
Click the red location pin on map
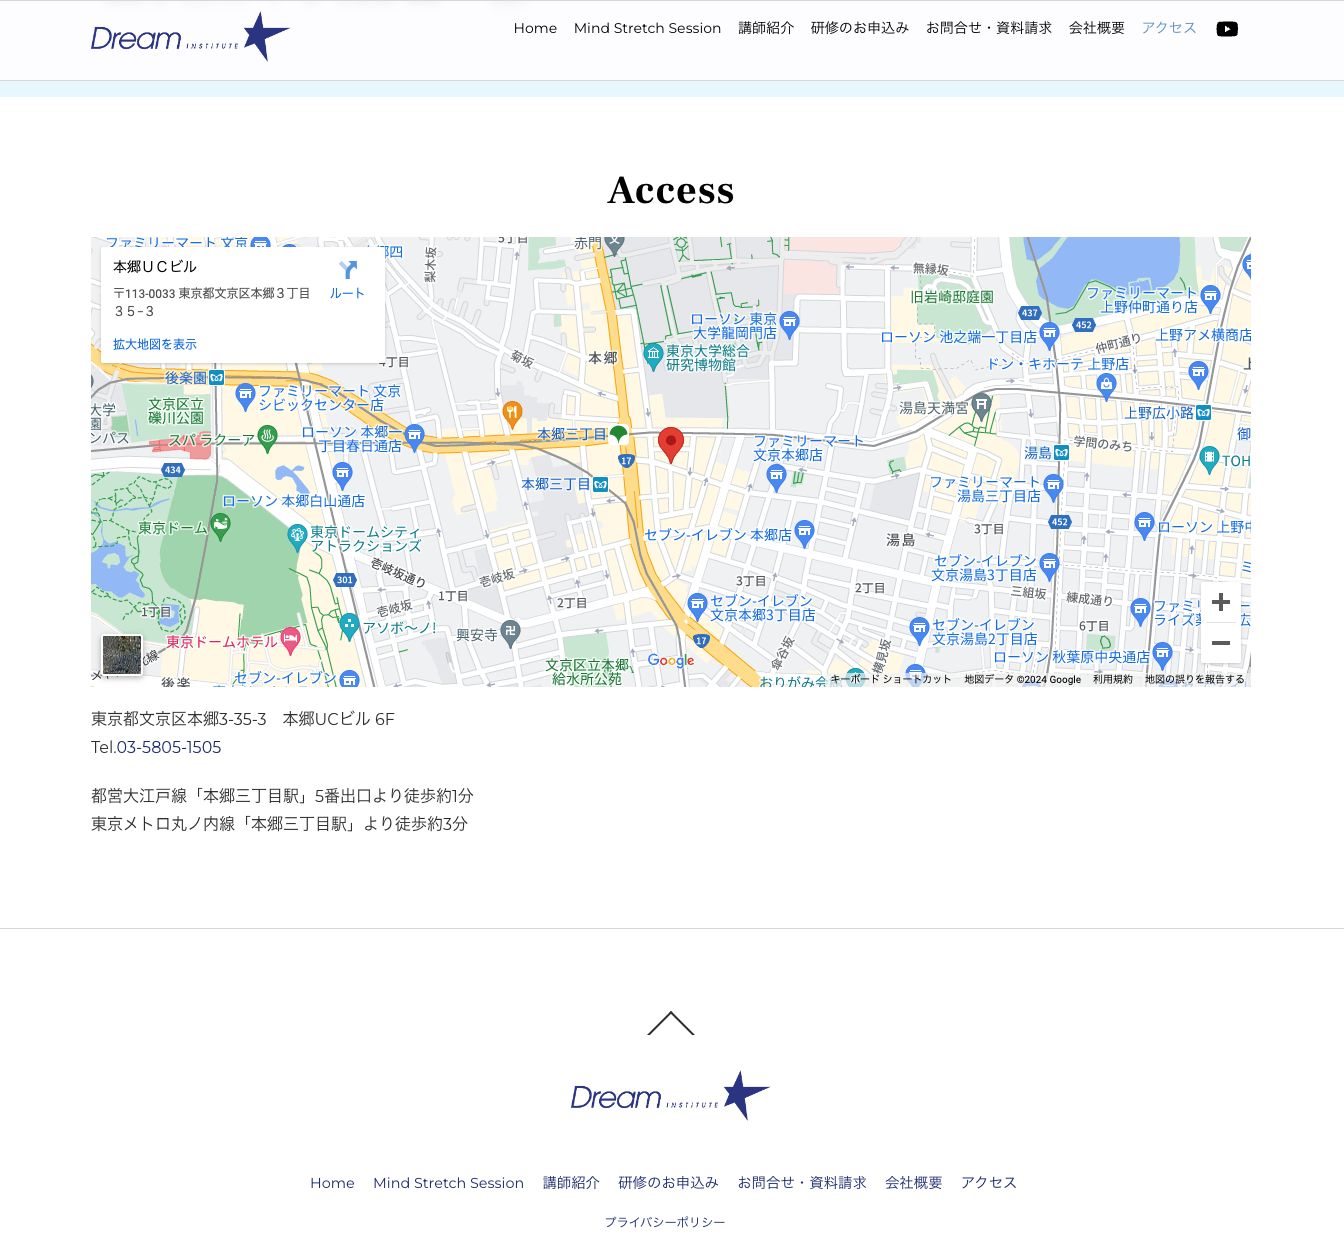[671, 443]
